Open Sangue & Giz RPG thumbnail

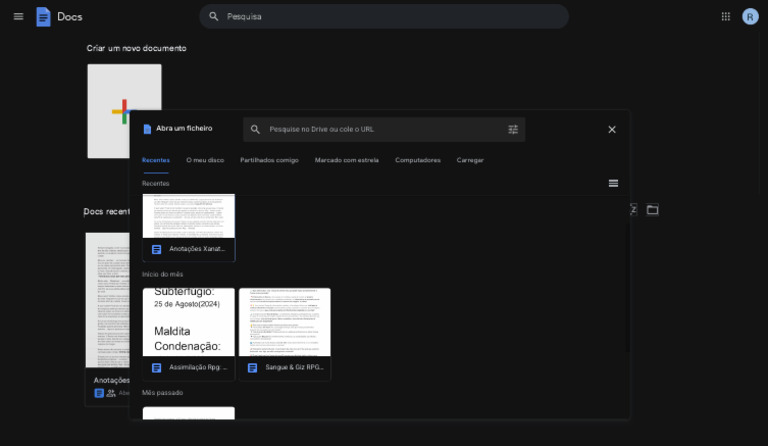point(285,322)
